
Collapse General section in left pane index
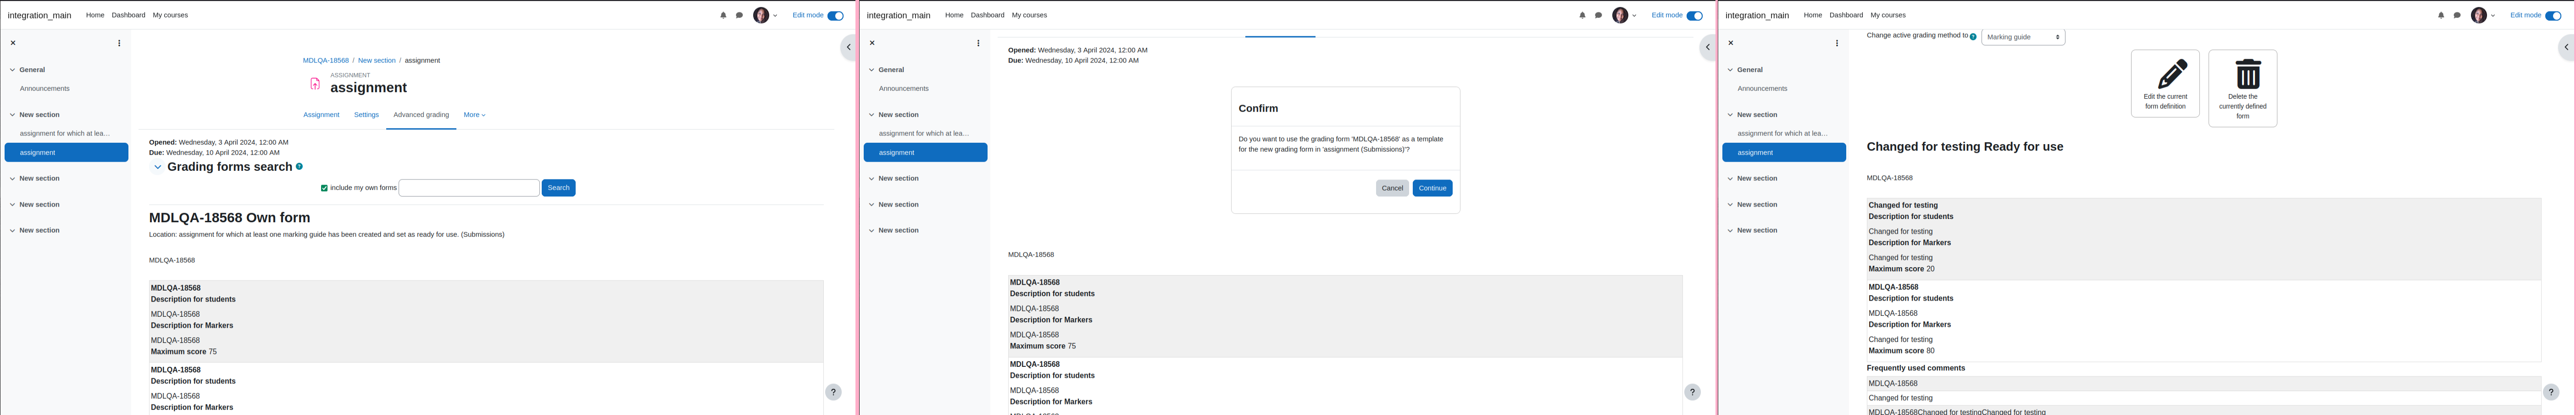(12, 70)
